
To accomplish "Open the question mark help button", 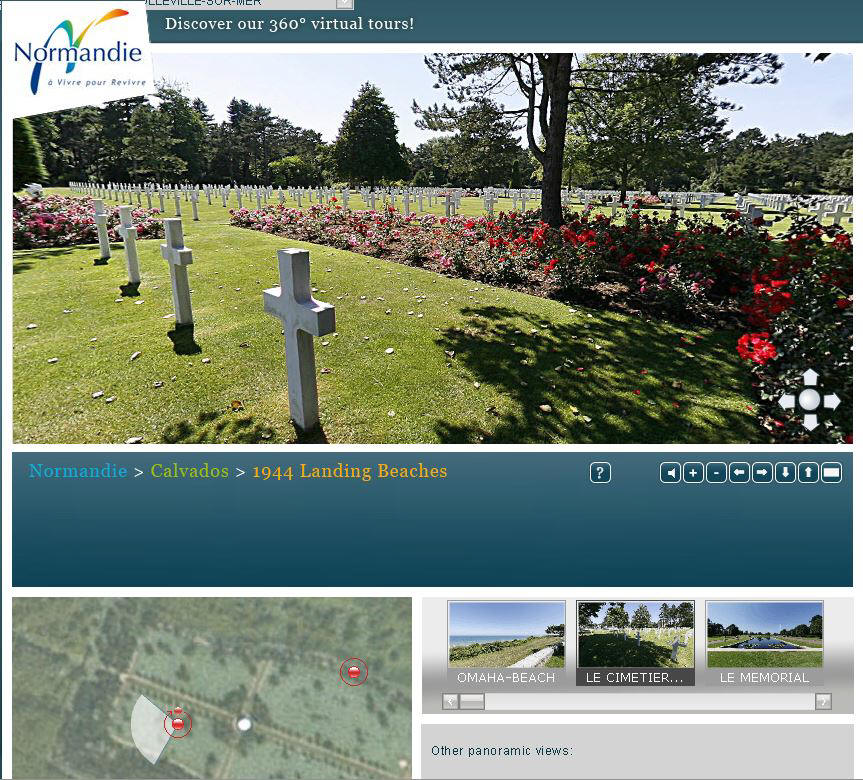I will coord(600,472).
